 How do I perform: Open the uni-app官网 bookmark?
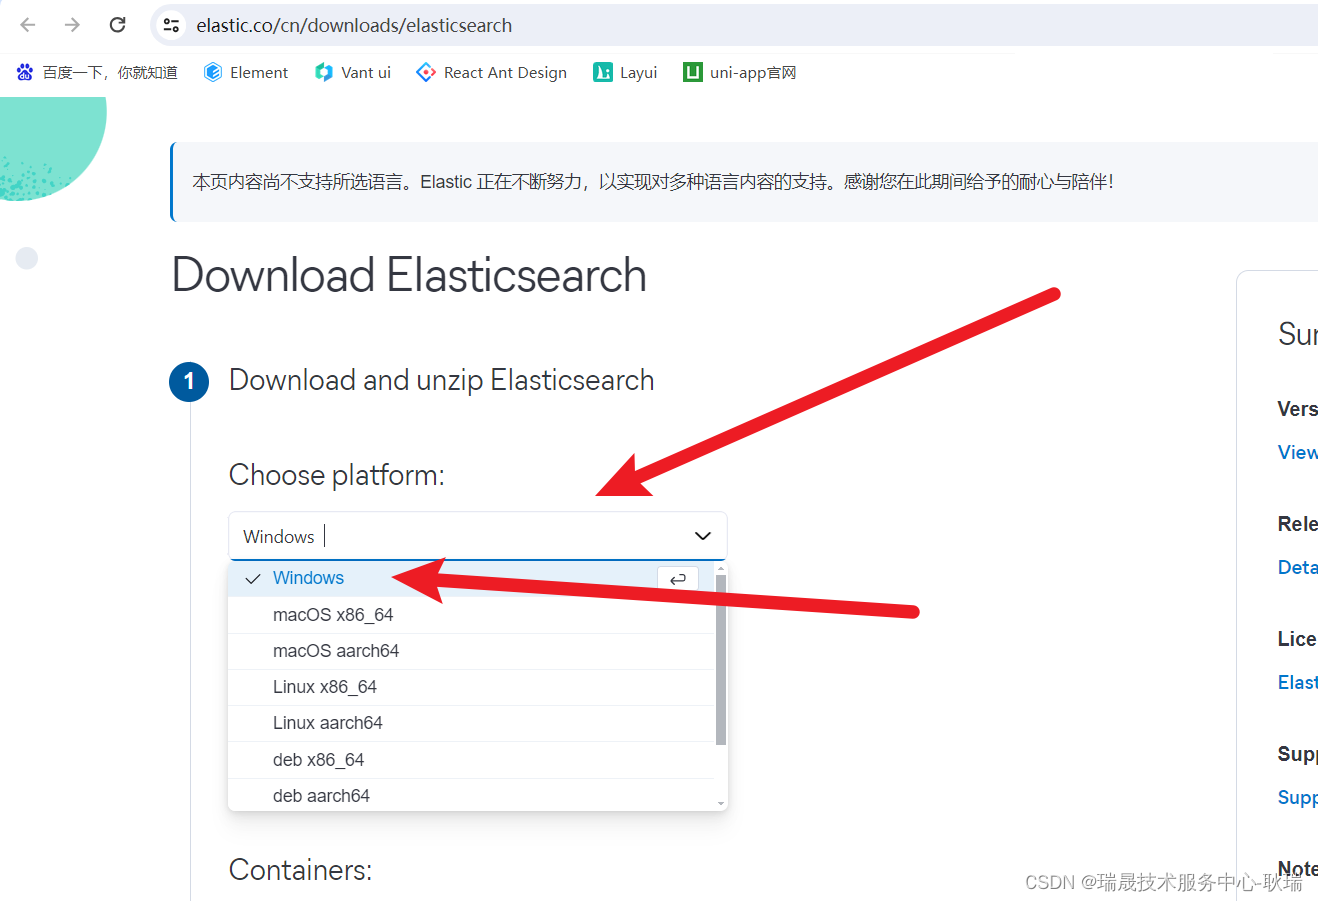740,72
